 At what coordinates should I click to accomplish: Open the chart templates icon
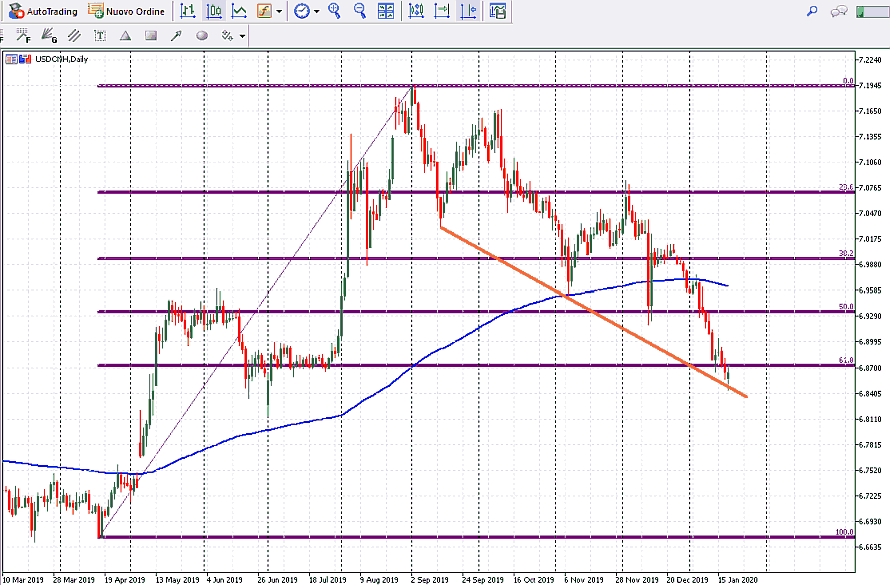(498, 11)
